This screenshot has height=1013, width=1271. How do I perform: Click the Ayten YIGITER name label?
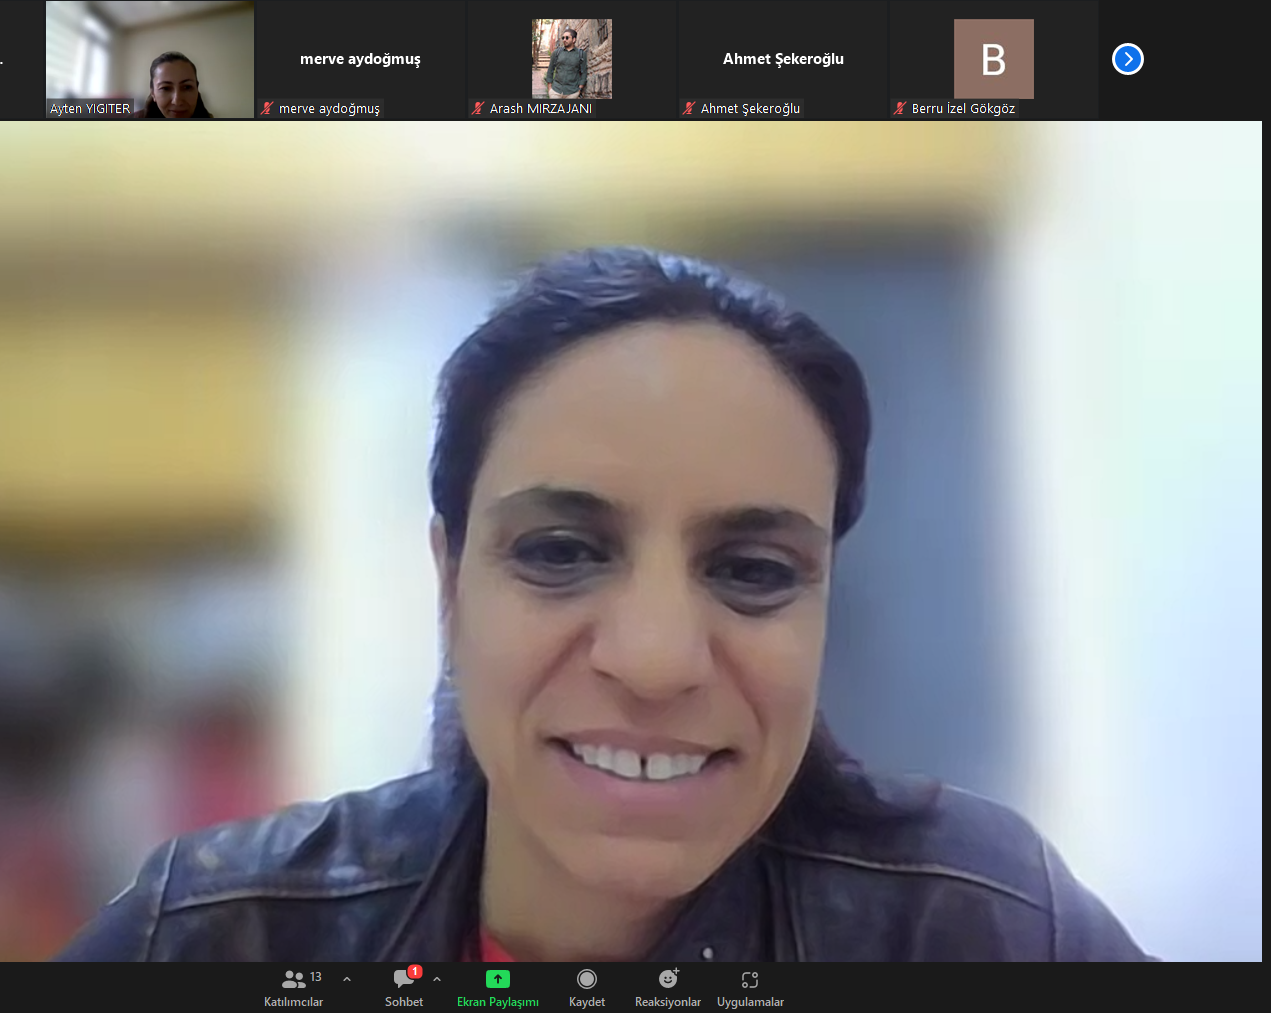coord(90,109)
